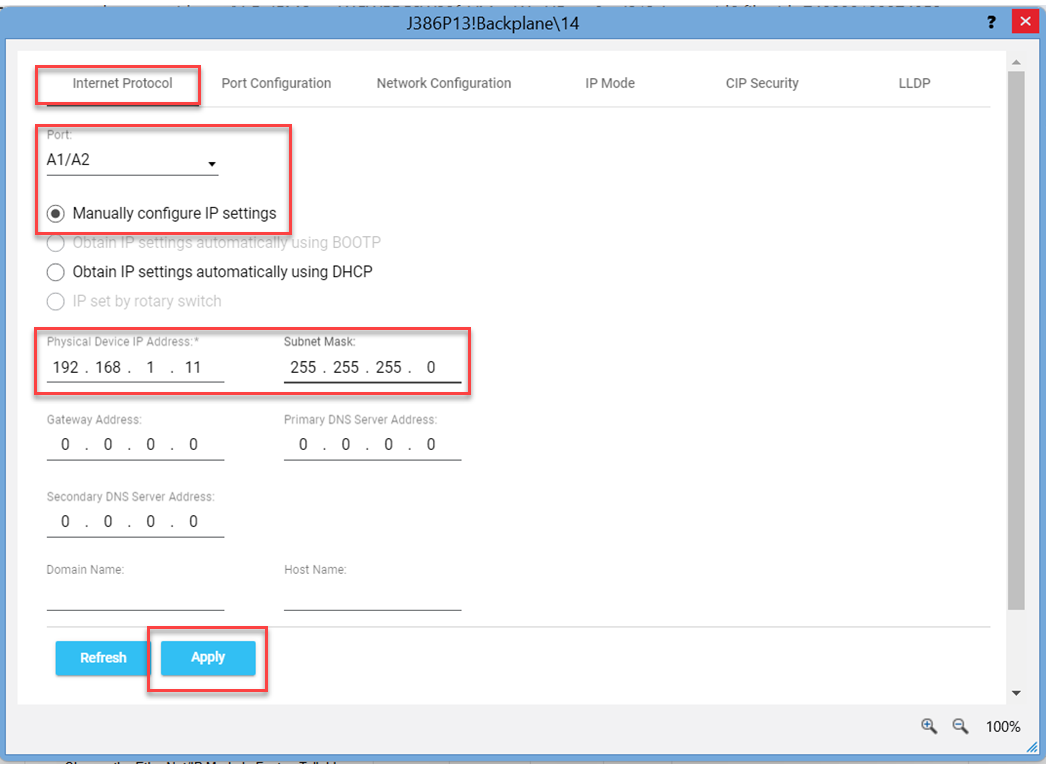The height and width of the screenshot is (766, 1046).
Task: Click the Refresh button
Action: tap(102, 657)
